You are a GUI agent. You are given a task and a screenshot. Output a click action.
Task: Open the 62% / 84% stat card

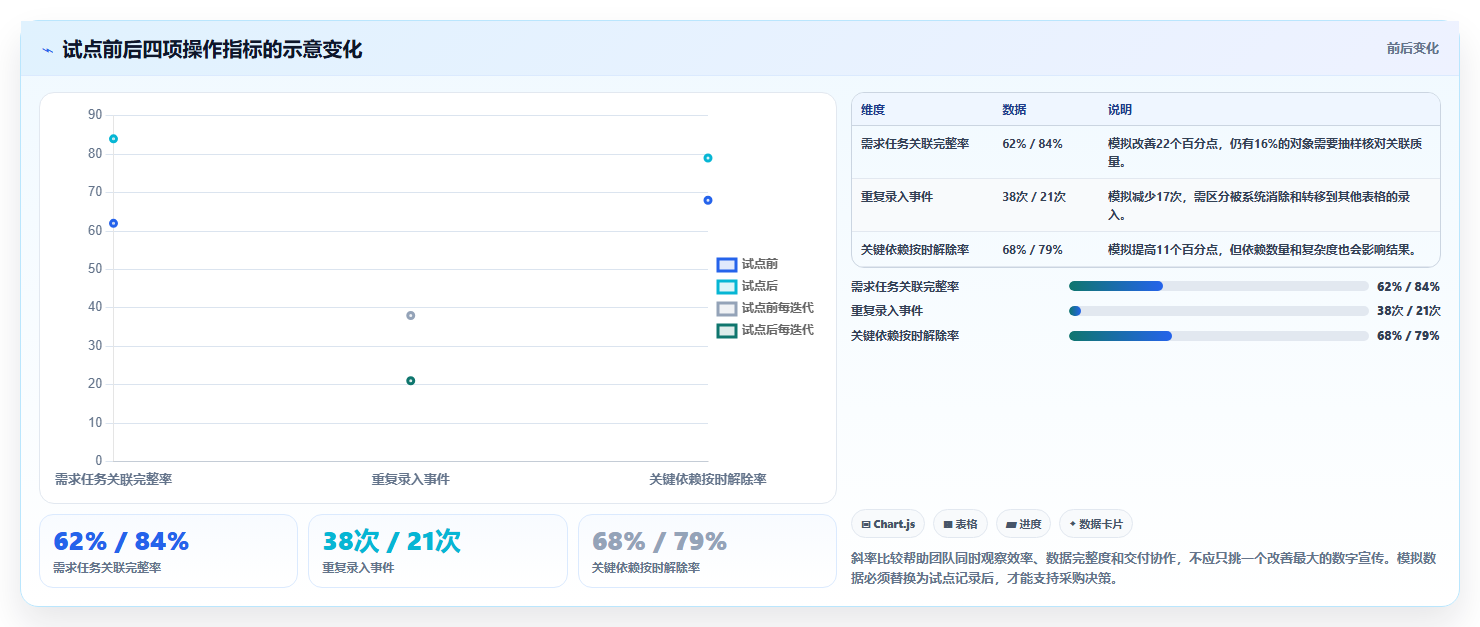[x=168, y=551]
